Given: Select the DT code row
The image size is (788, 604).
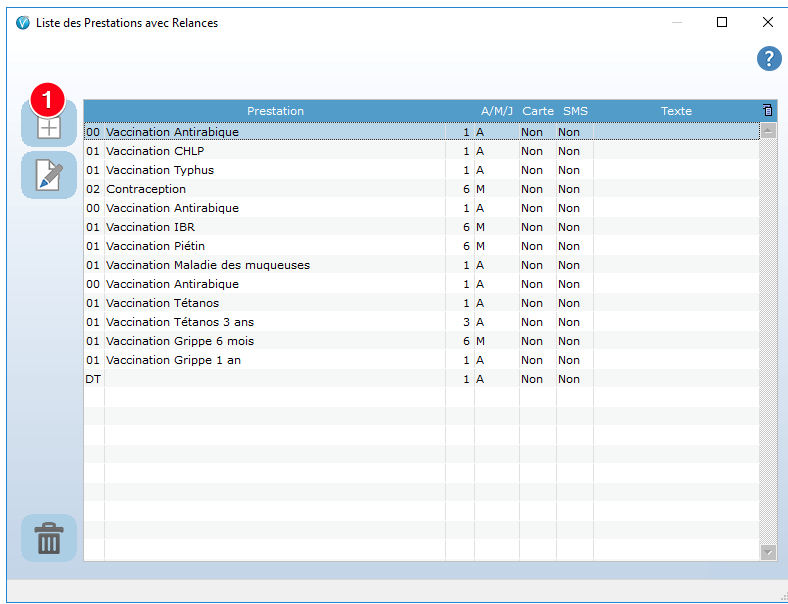Looking at the screenshot, I should click(422, 379).
